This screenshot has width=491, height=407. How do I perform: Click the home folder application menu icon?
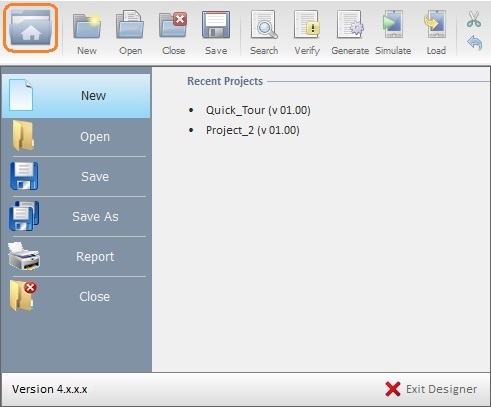click(x=31, y=27)
